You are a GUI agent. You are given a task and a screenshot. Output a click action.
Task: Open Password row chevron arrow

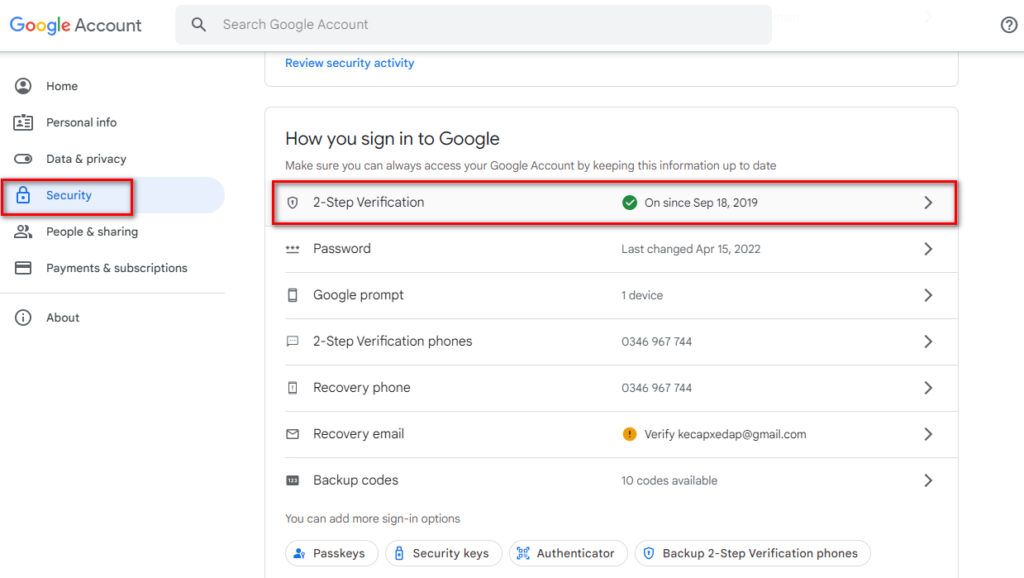coord(928,249)
